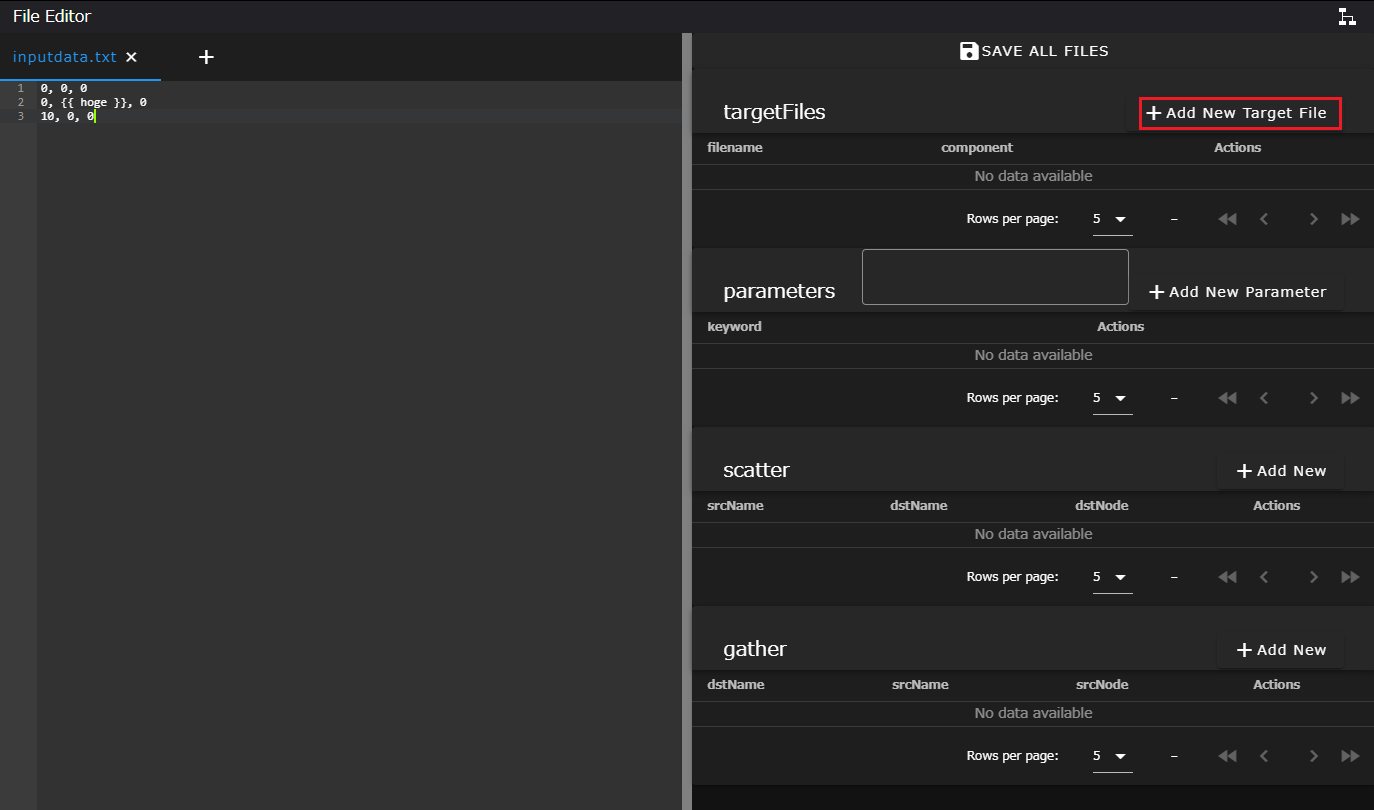Open gather rows per page dropdown
This screenshot has width=1374, height=810.
tap(1111, 756)
